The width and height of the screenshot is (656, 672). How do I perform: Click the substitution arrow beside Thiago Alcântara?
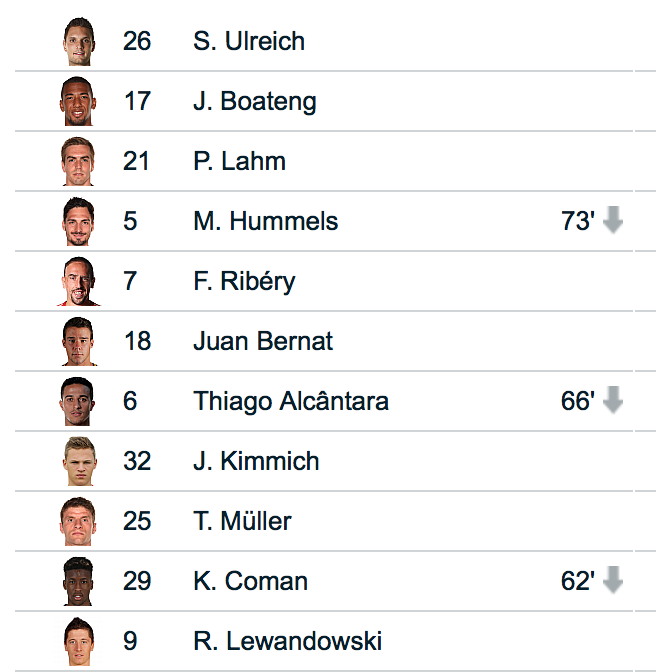coord(613,401)
